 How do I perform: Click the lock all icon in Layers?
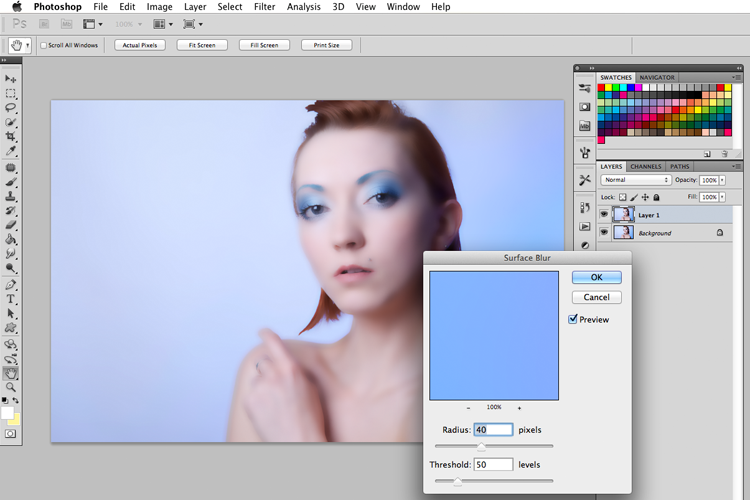tap(656, 197)
